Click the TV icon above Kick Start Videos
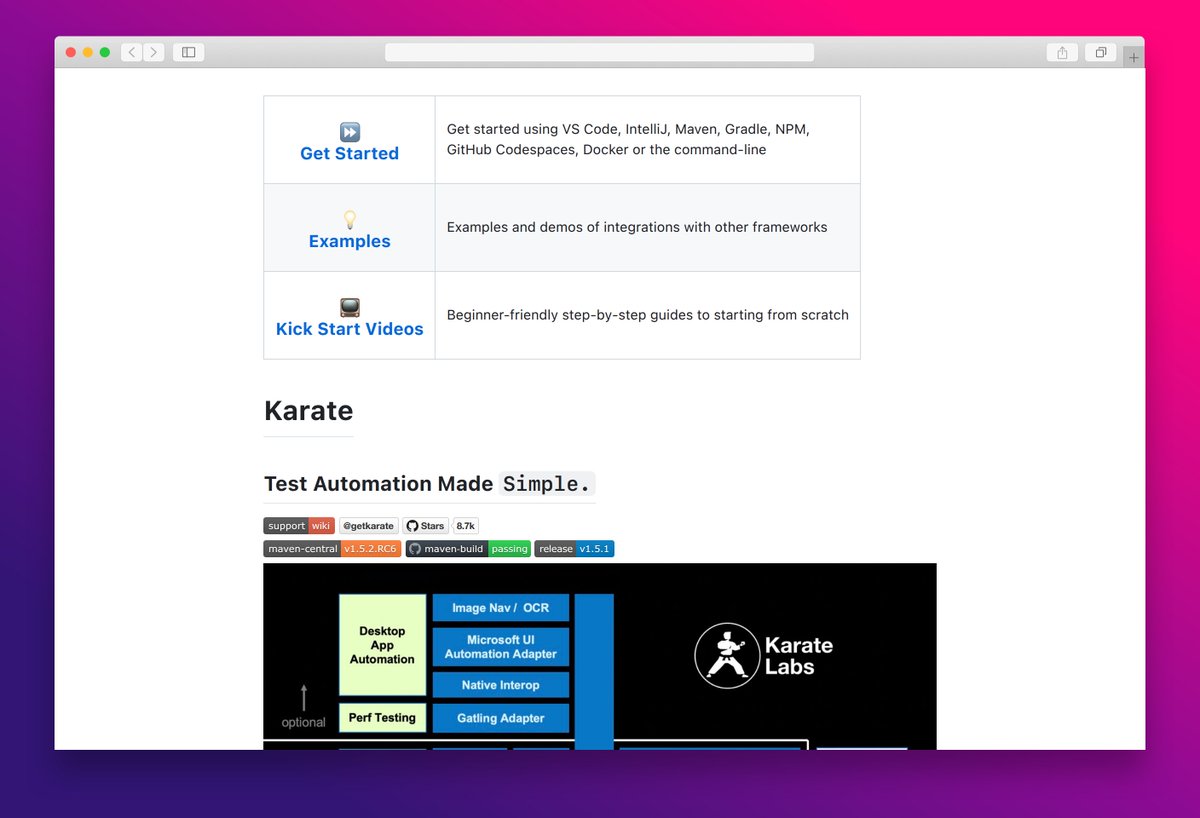 349,307
